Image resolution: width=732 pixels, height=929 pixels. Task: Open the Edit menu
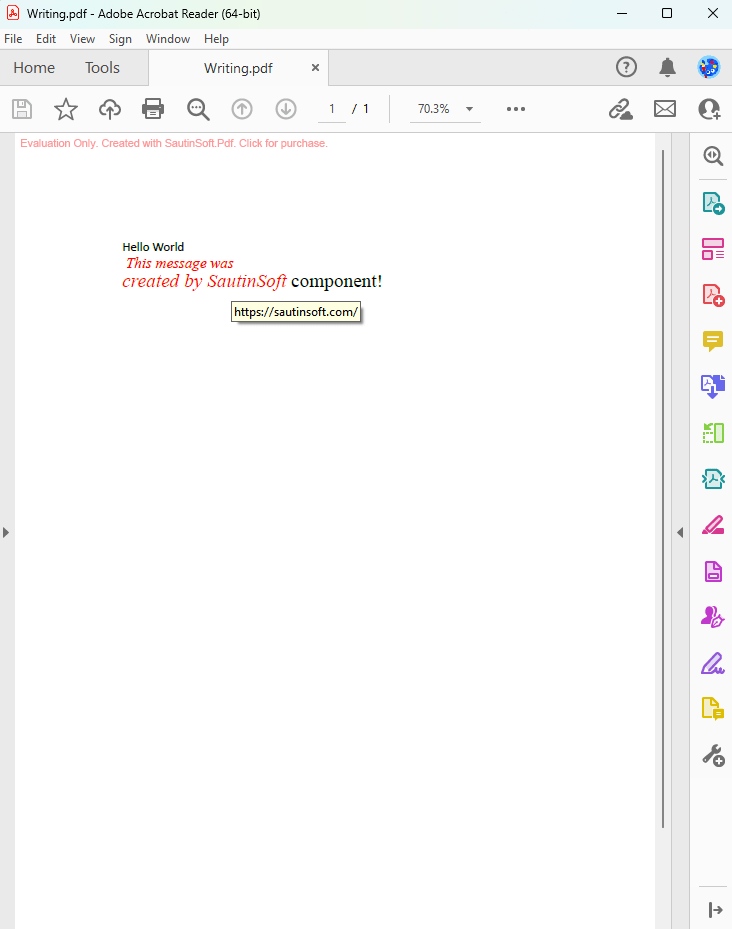point(46,39)
